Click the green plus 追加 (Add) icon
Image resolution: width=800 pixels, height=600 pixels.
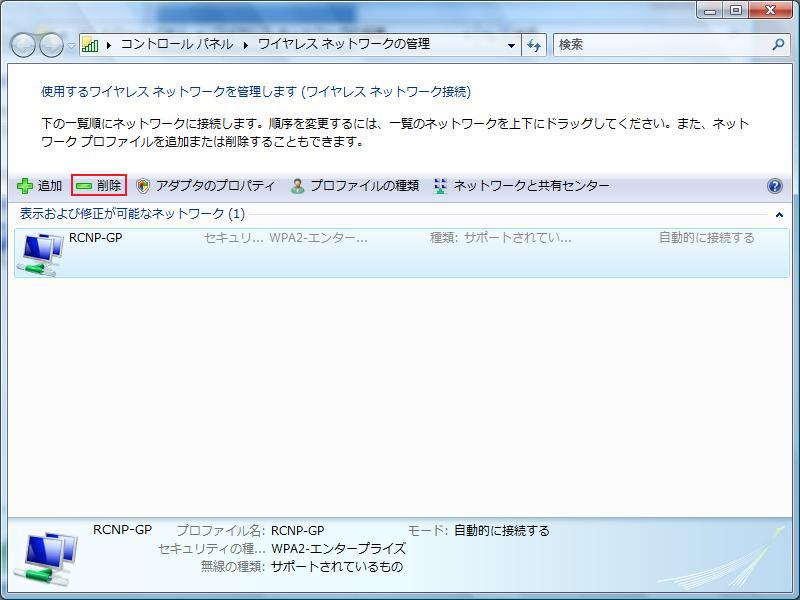click(26, 186)
